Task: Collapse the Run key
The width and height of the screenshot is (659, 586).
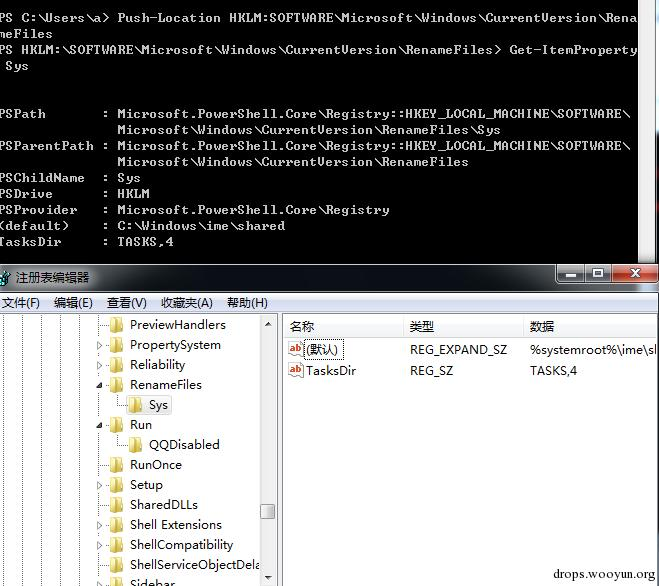Action: (99, 425)
